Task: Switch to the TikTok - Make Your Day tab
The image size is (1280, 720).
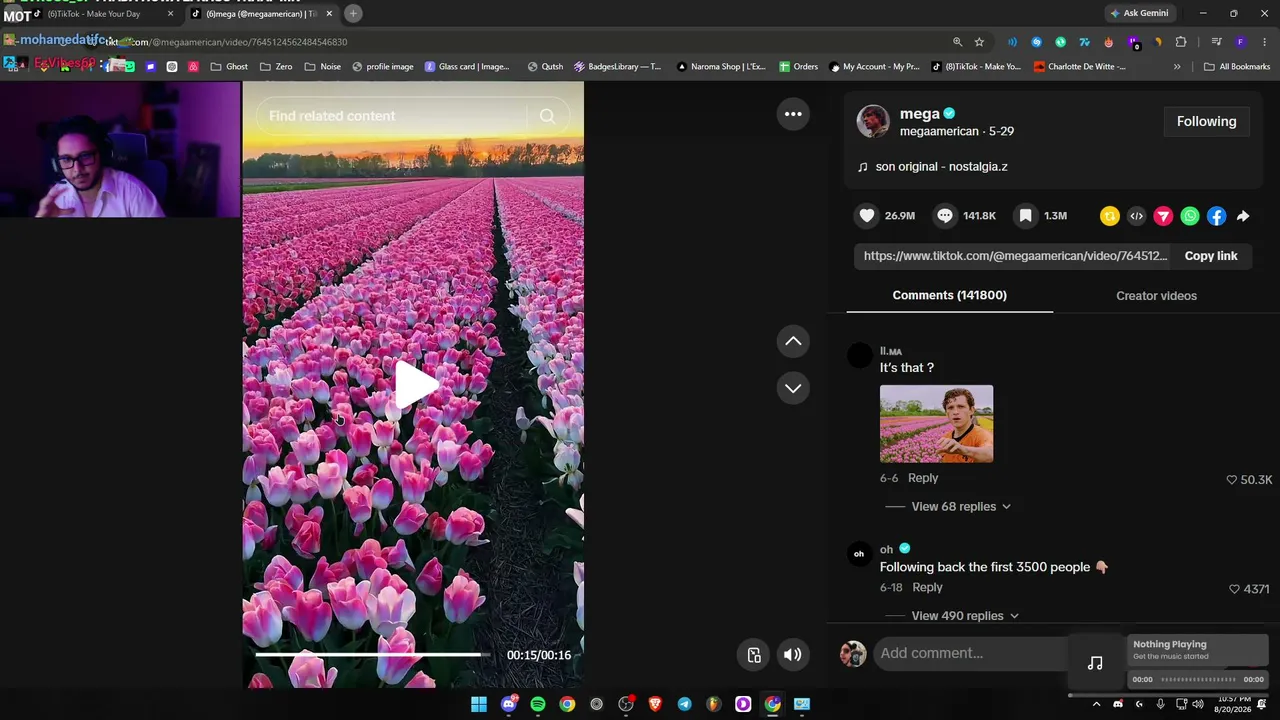Action: 103,14
